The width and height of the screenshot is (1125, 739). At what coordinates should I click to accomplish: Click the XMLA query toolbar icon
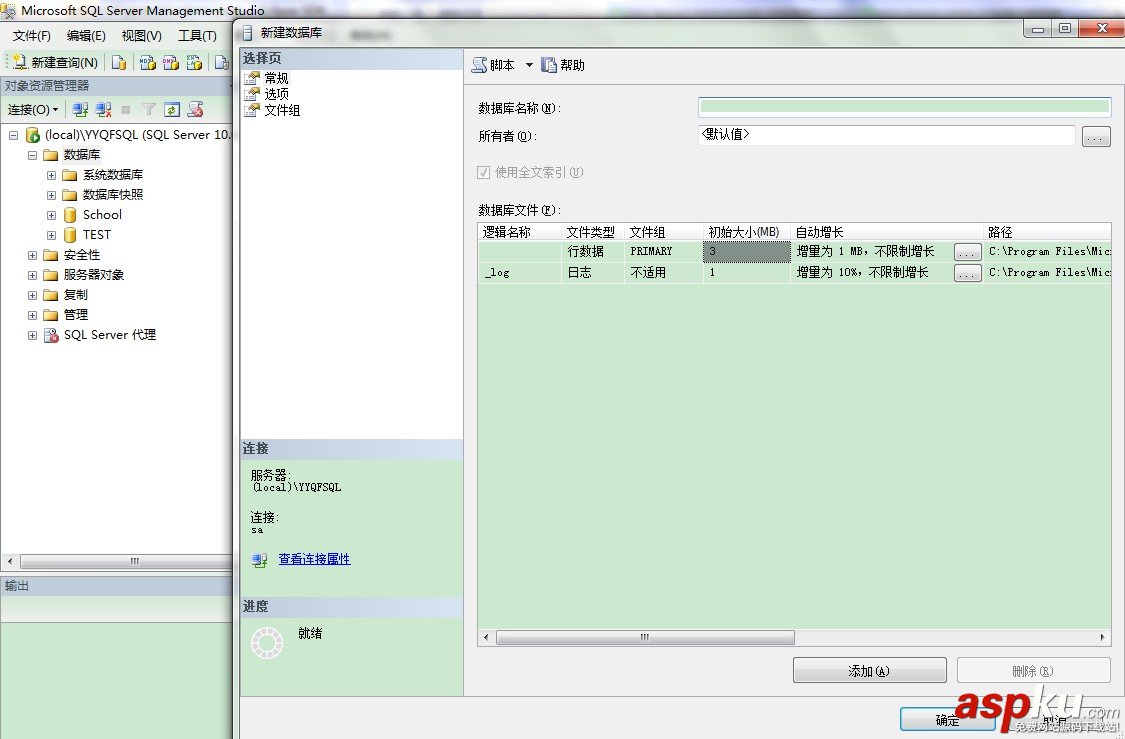tap(194, 62)
